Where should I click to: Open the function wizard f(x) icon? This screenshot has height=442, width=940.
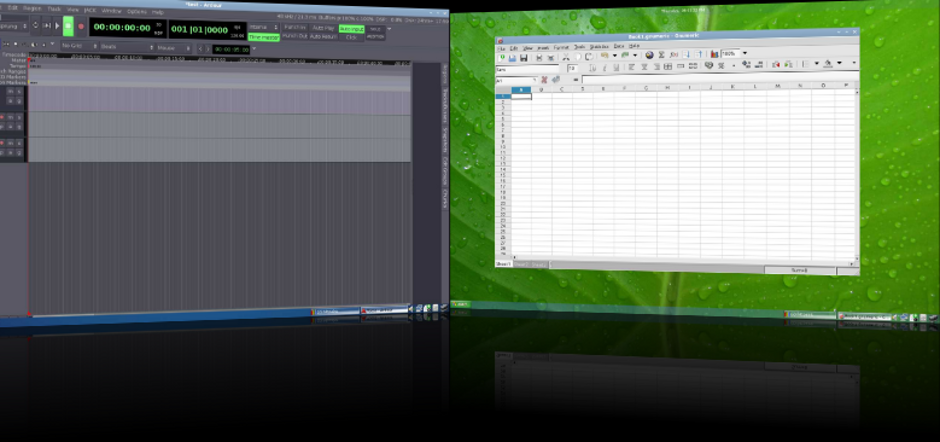click(674, 55)
